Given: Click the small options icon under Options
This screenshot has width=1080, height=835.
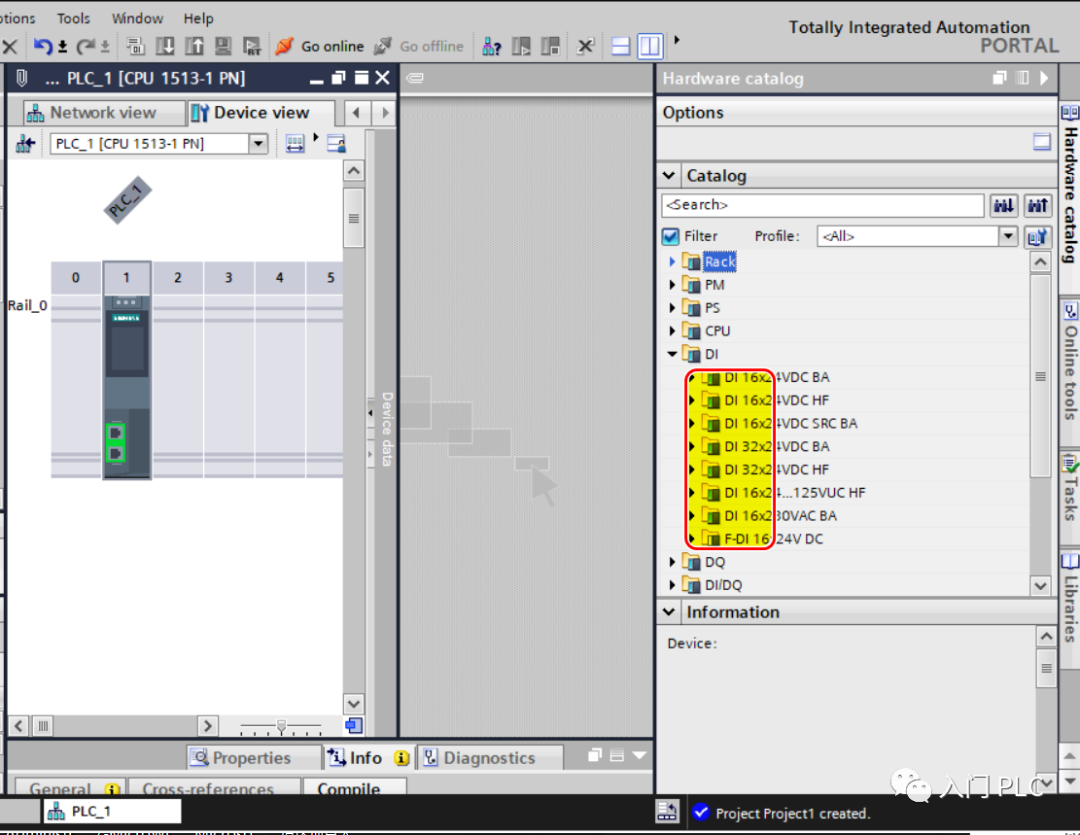Looking at the screenshot, I should (1041, 142).
